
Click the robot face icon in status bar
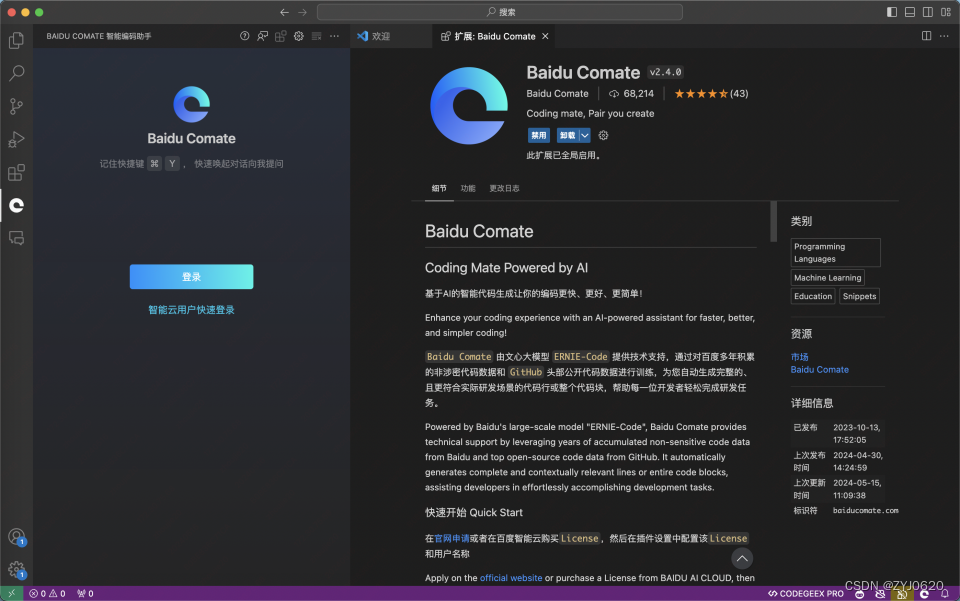pyautogui.click(x=860, y=594)
